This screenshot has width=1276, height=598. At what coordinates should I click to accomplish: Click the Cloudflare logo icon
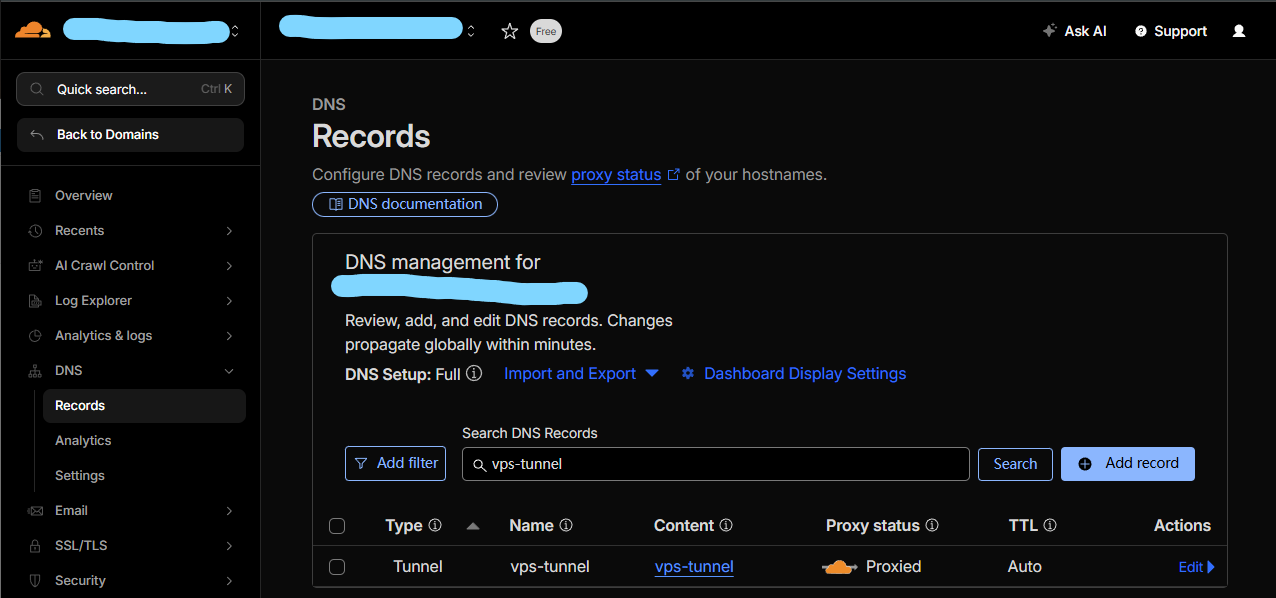coord(33,30)
